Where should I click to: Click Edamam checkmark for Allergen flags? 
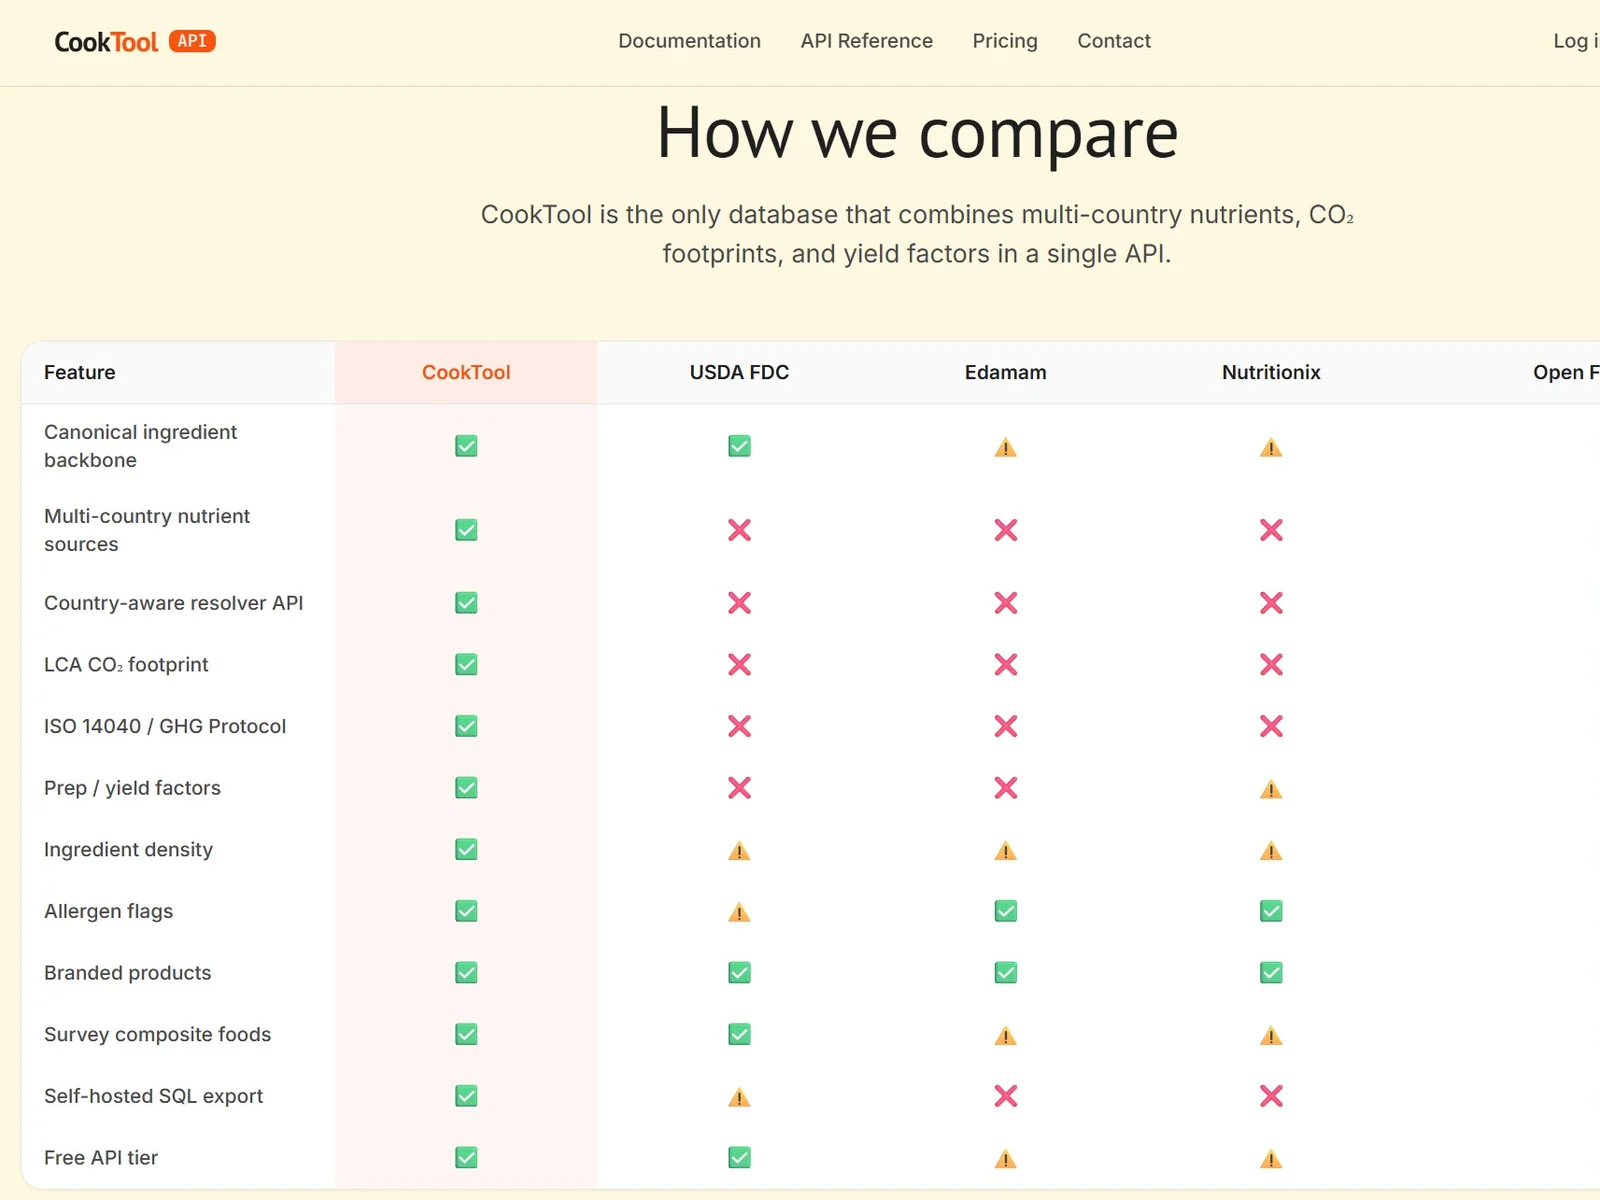1005,911
